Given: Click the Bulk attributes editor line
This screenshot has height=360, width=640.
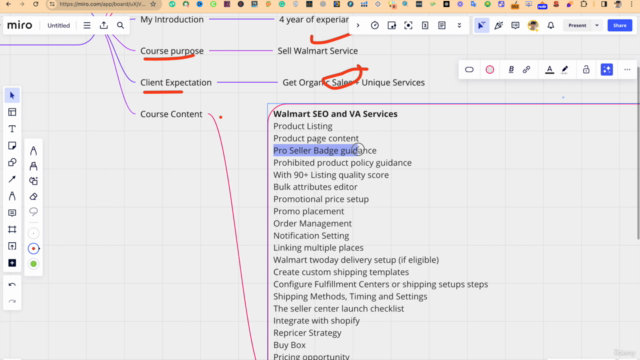Looking at the screenshot, I should (315, 187).
